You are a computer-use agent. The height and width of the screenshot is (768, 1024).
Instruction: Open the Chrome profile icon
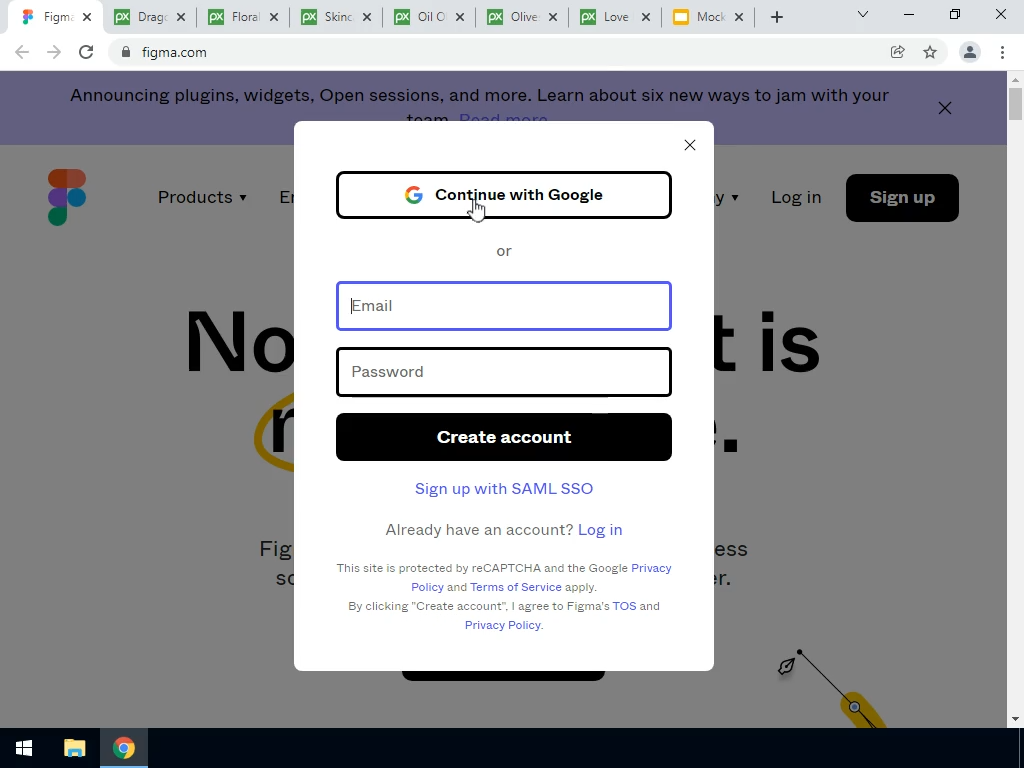tap(970, 52)
